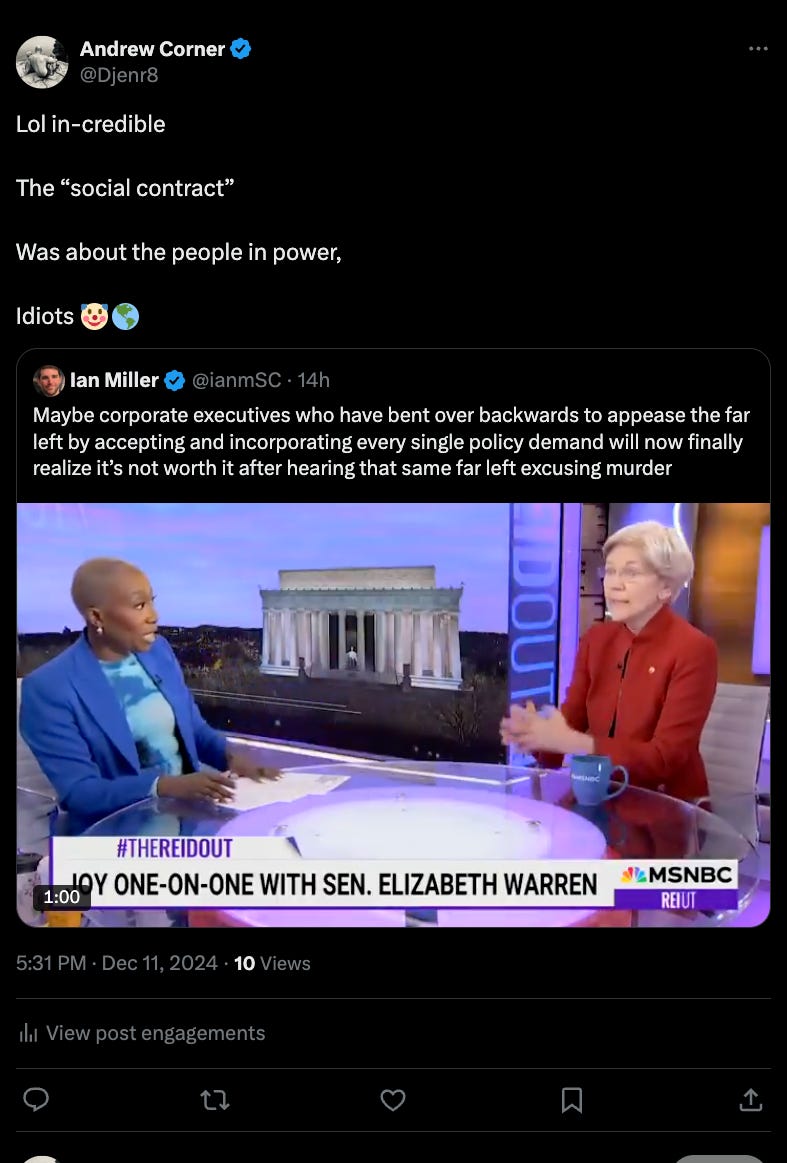787x1163 pixels.
Task: Click Andrew Corner's profile avatar
Action: (42, 62)
